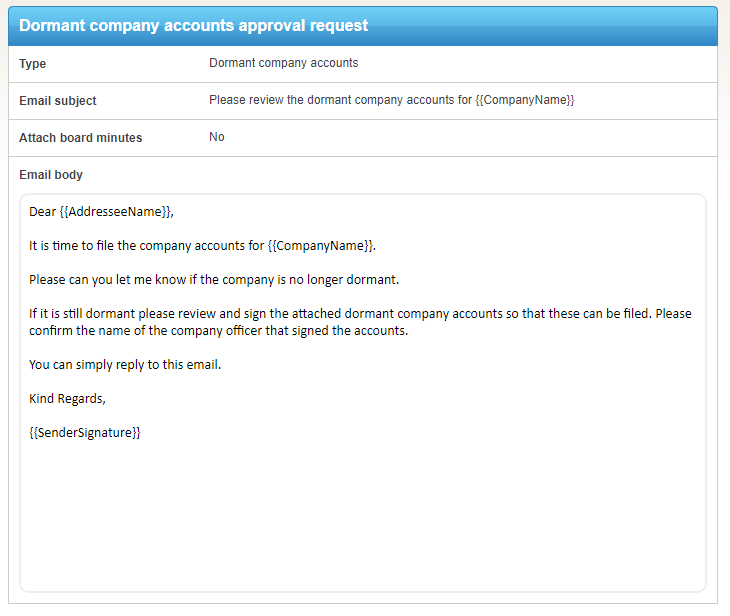Click the "Kind Regards," sign-off line
This screenshot has height=616, width=730.
click(x=67, y=399)
